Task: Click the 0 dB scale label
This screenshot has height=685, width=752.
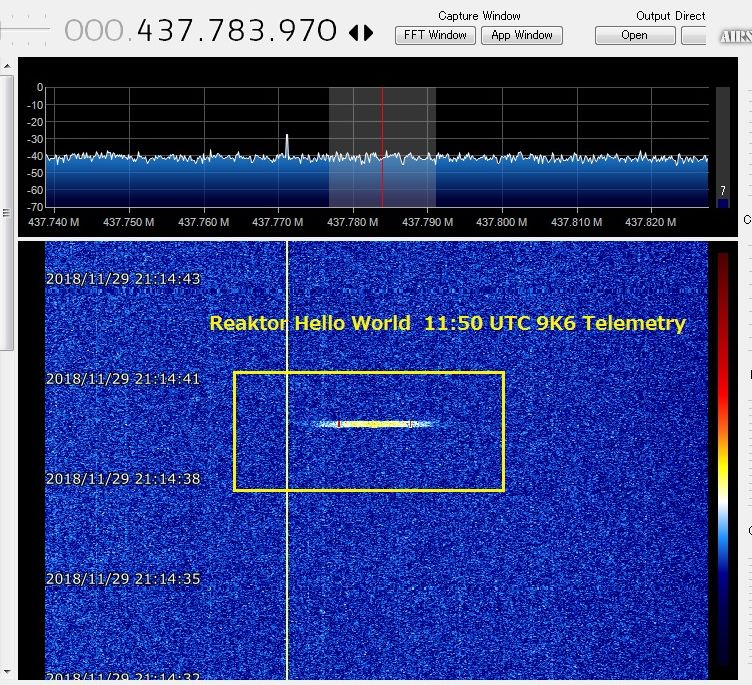Action: 40,87
